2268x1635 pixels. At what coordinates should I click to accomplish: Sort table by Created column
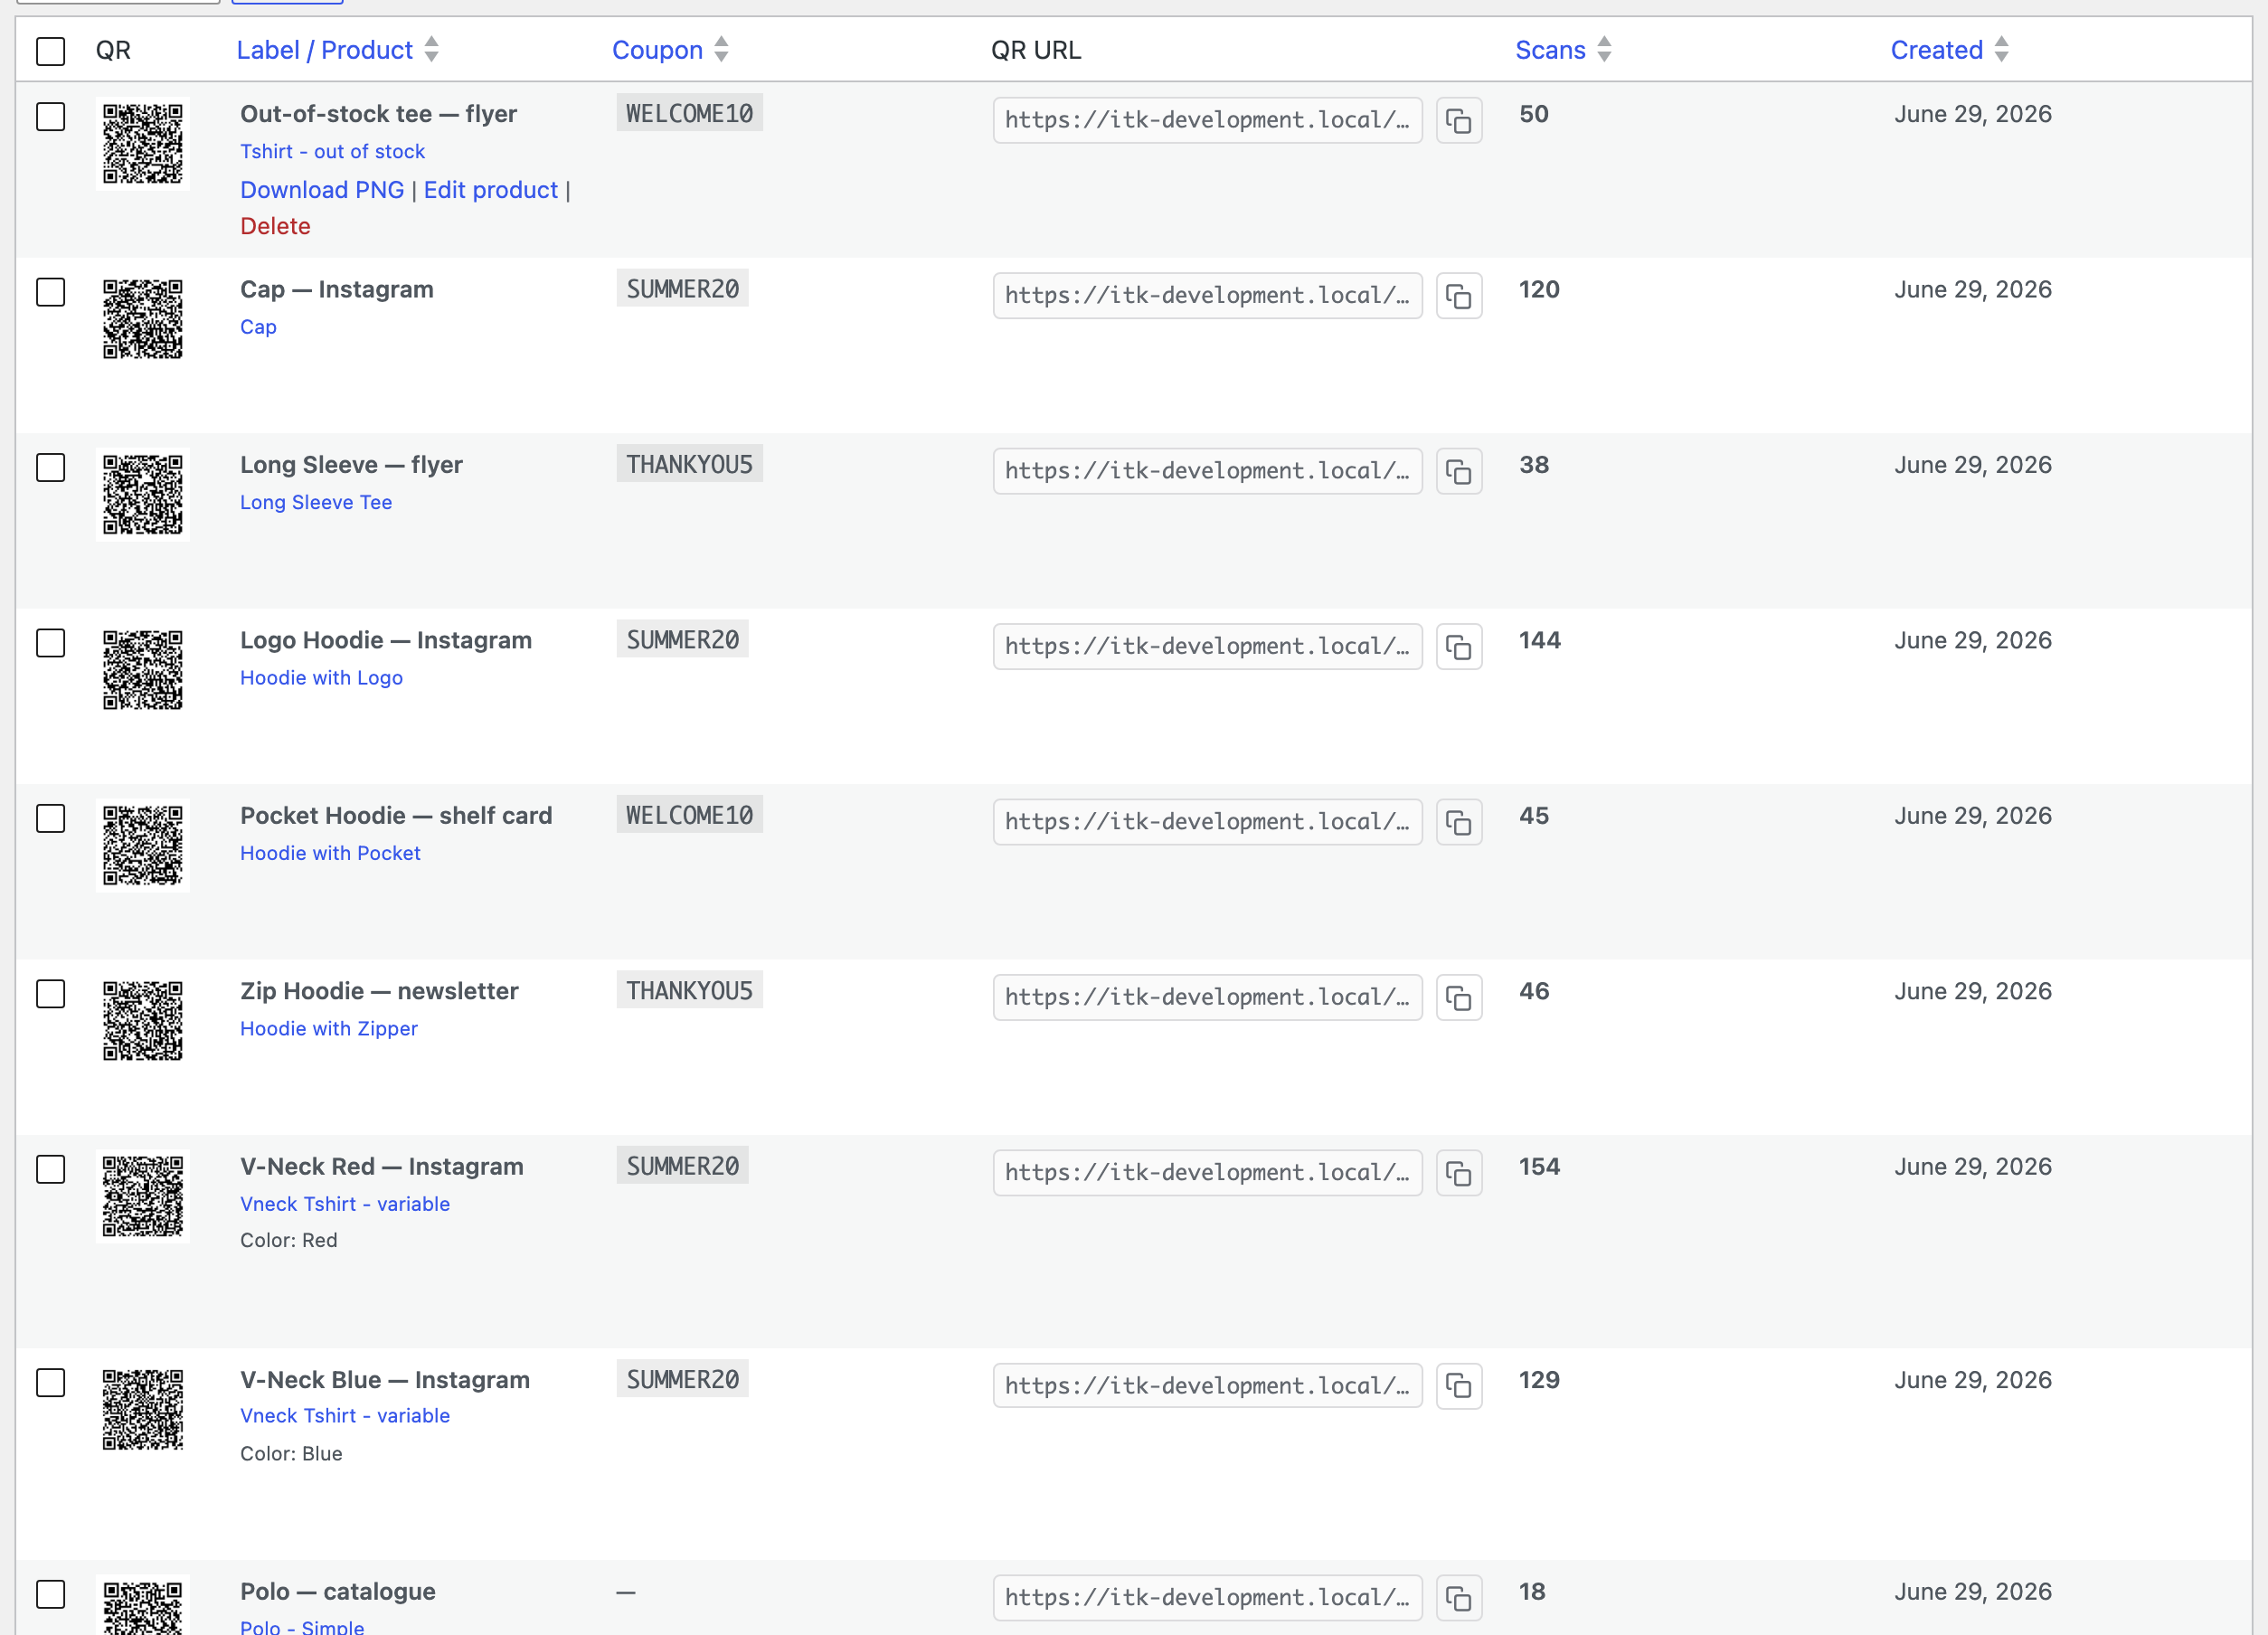click(1949, 50)
